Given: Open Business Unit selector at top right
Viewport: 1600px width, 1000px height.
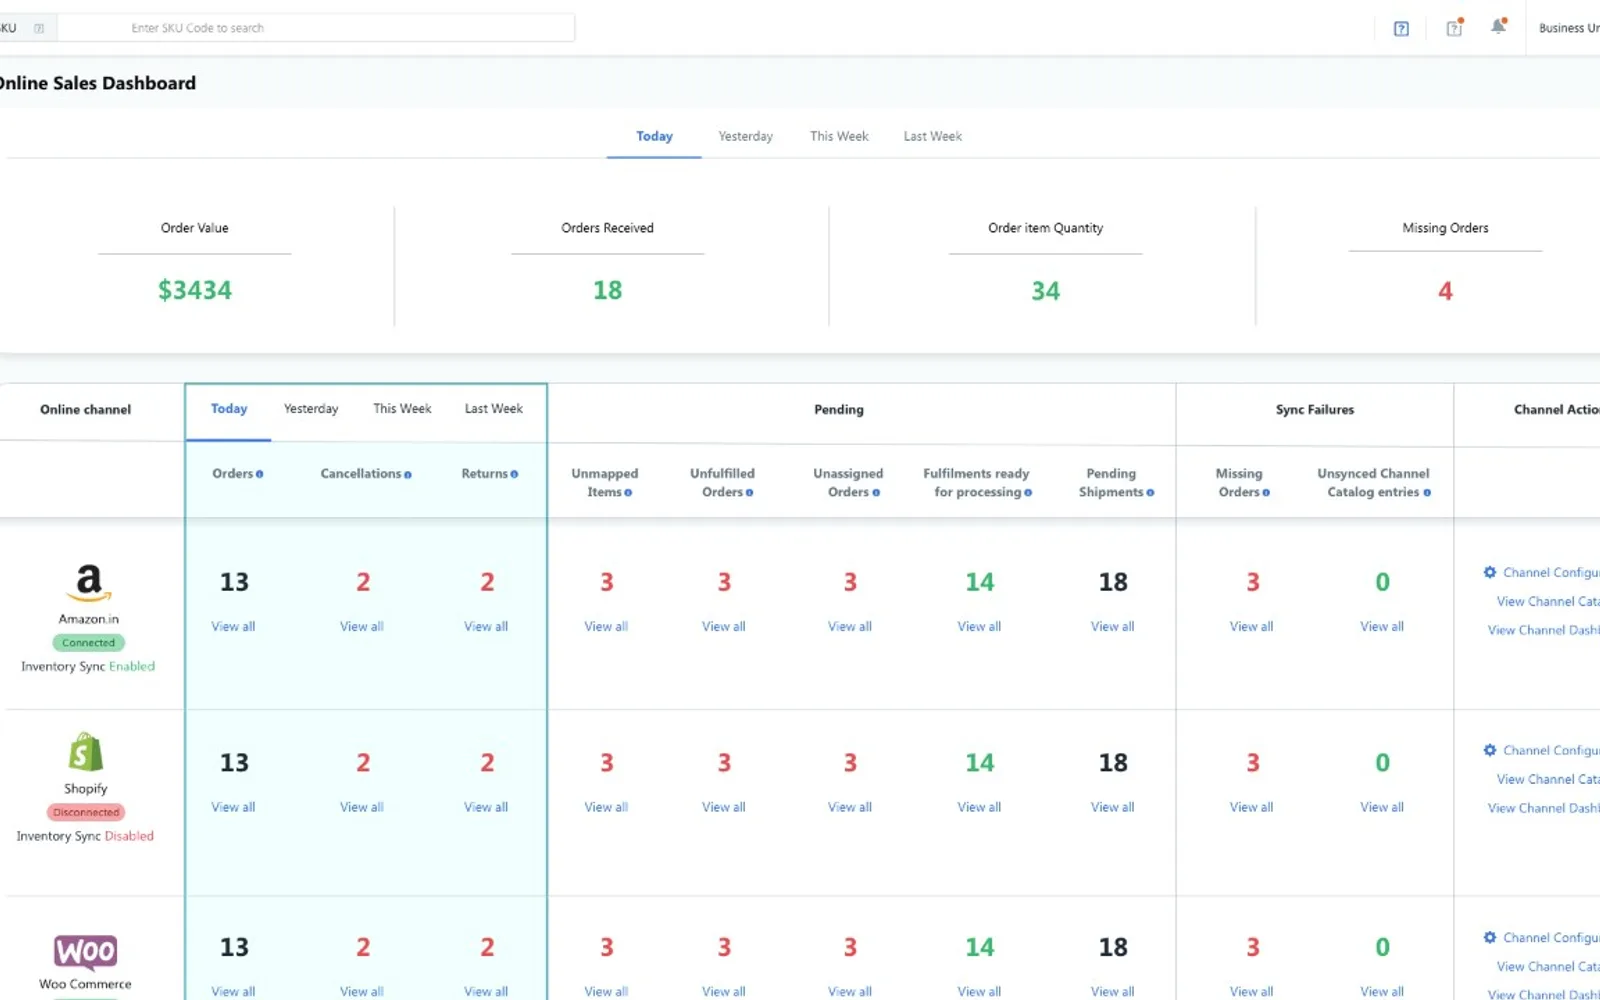Looking at the screenshot, I should (x=1568, y=28).
